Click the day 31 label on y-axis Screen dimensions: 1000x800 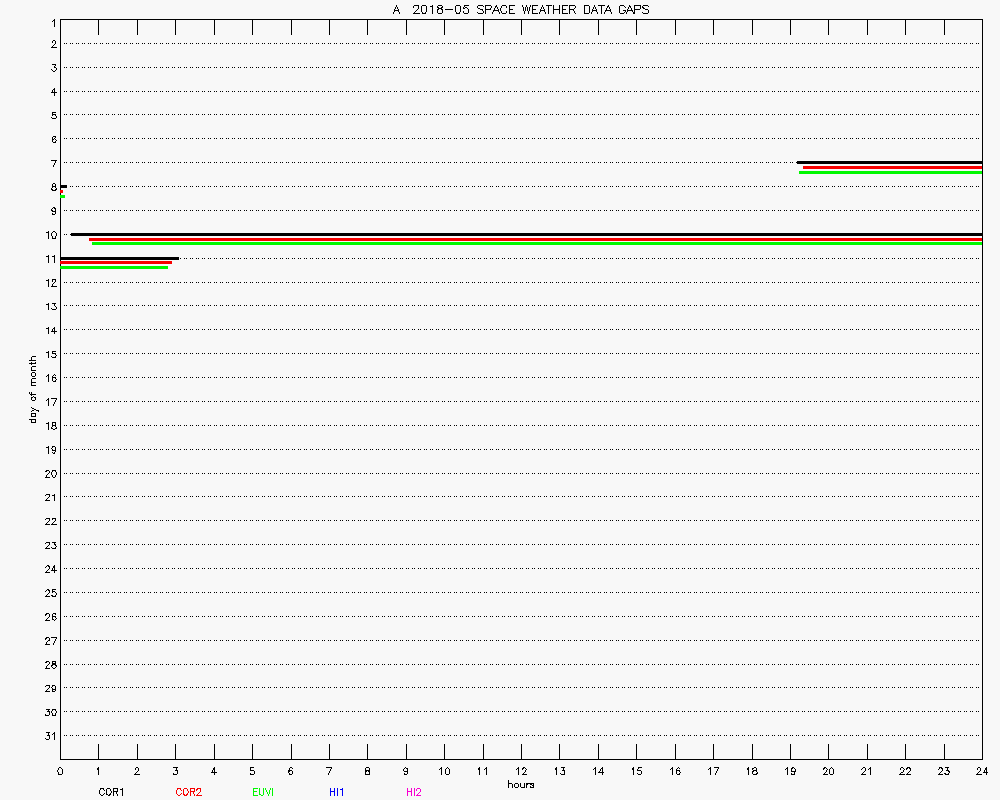[49, 736]
